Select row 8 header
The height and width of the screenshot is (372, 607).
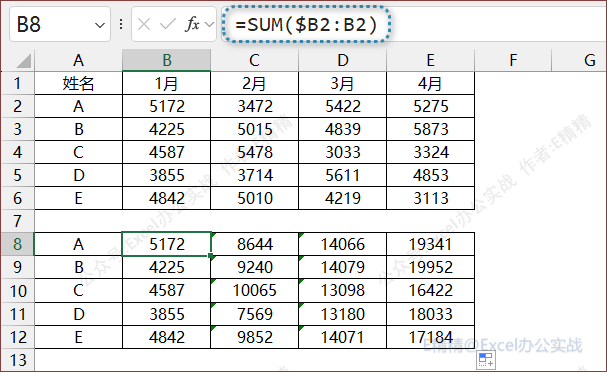[17, 244]
